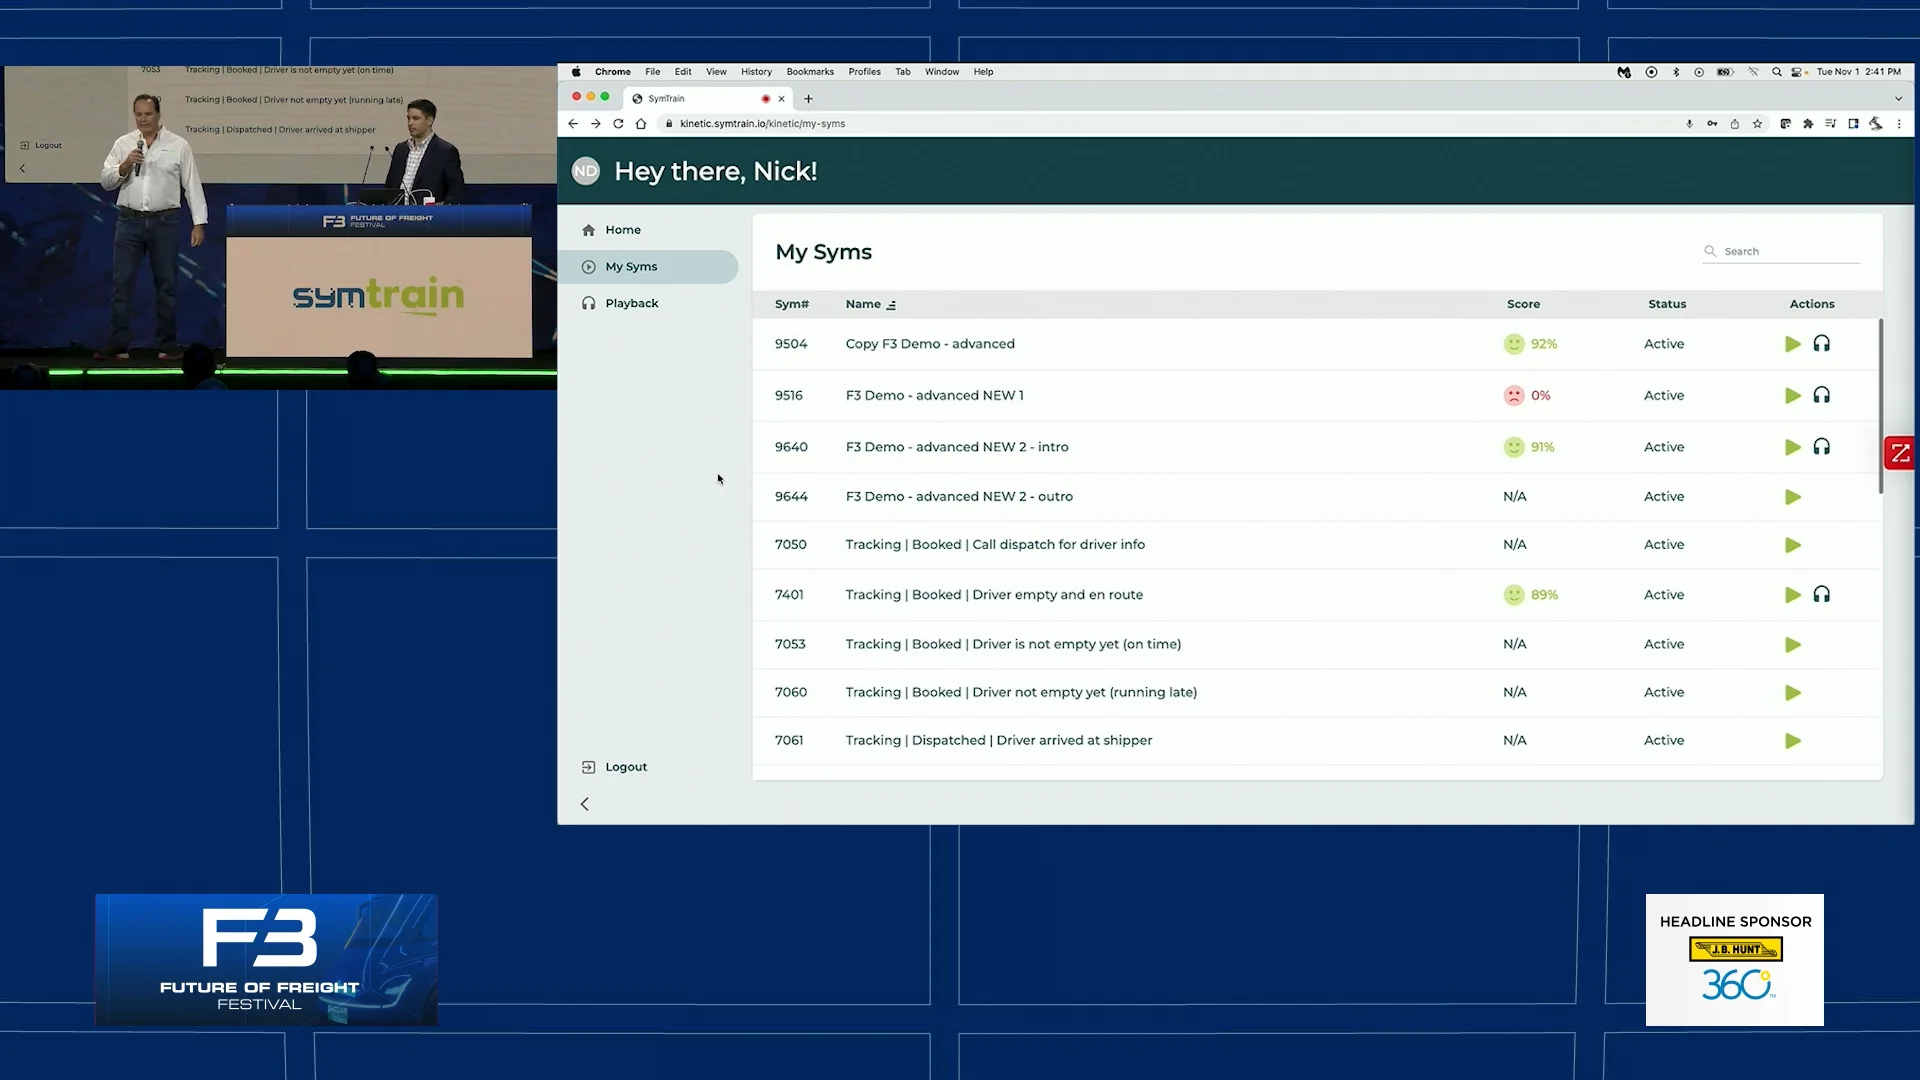Play Driver empty and en route sym
The image size is (1920, 1080).
1793,595
